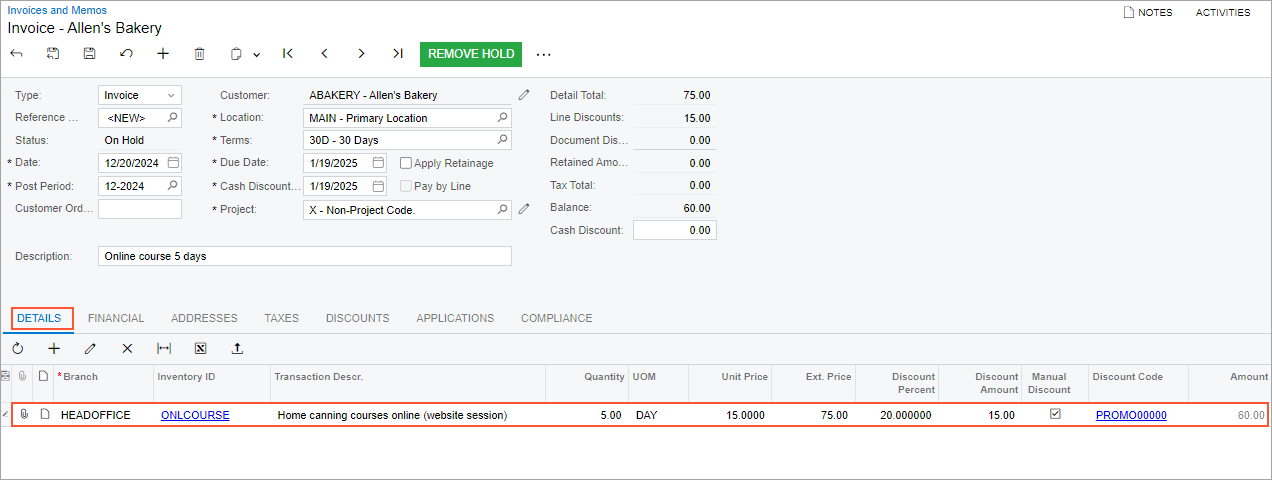Open the ONLCOURSE inventory link
The height and width of the screenshot is (480, 1272).
click(195, 415)
